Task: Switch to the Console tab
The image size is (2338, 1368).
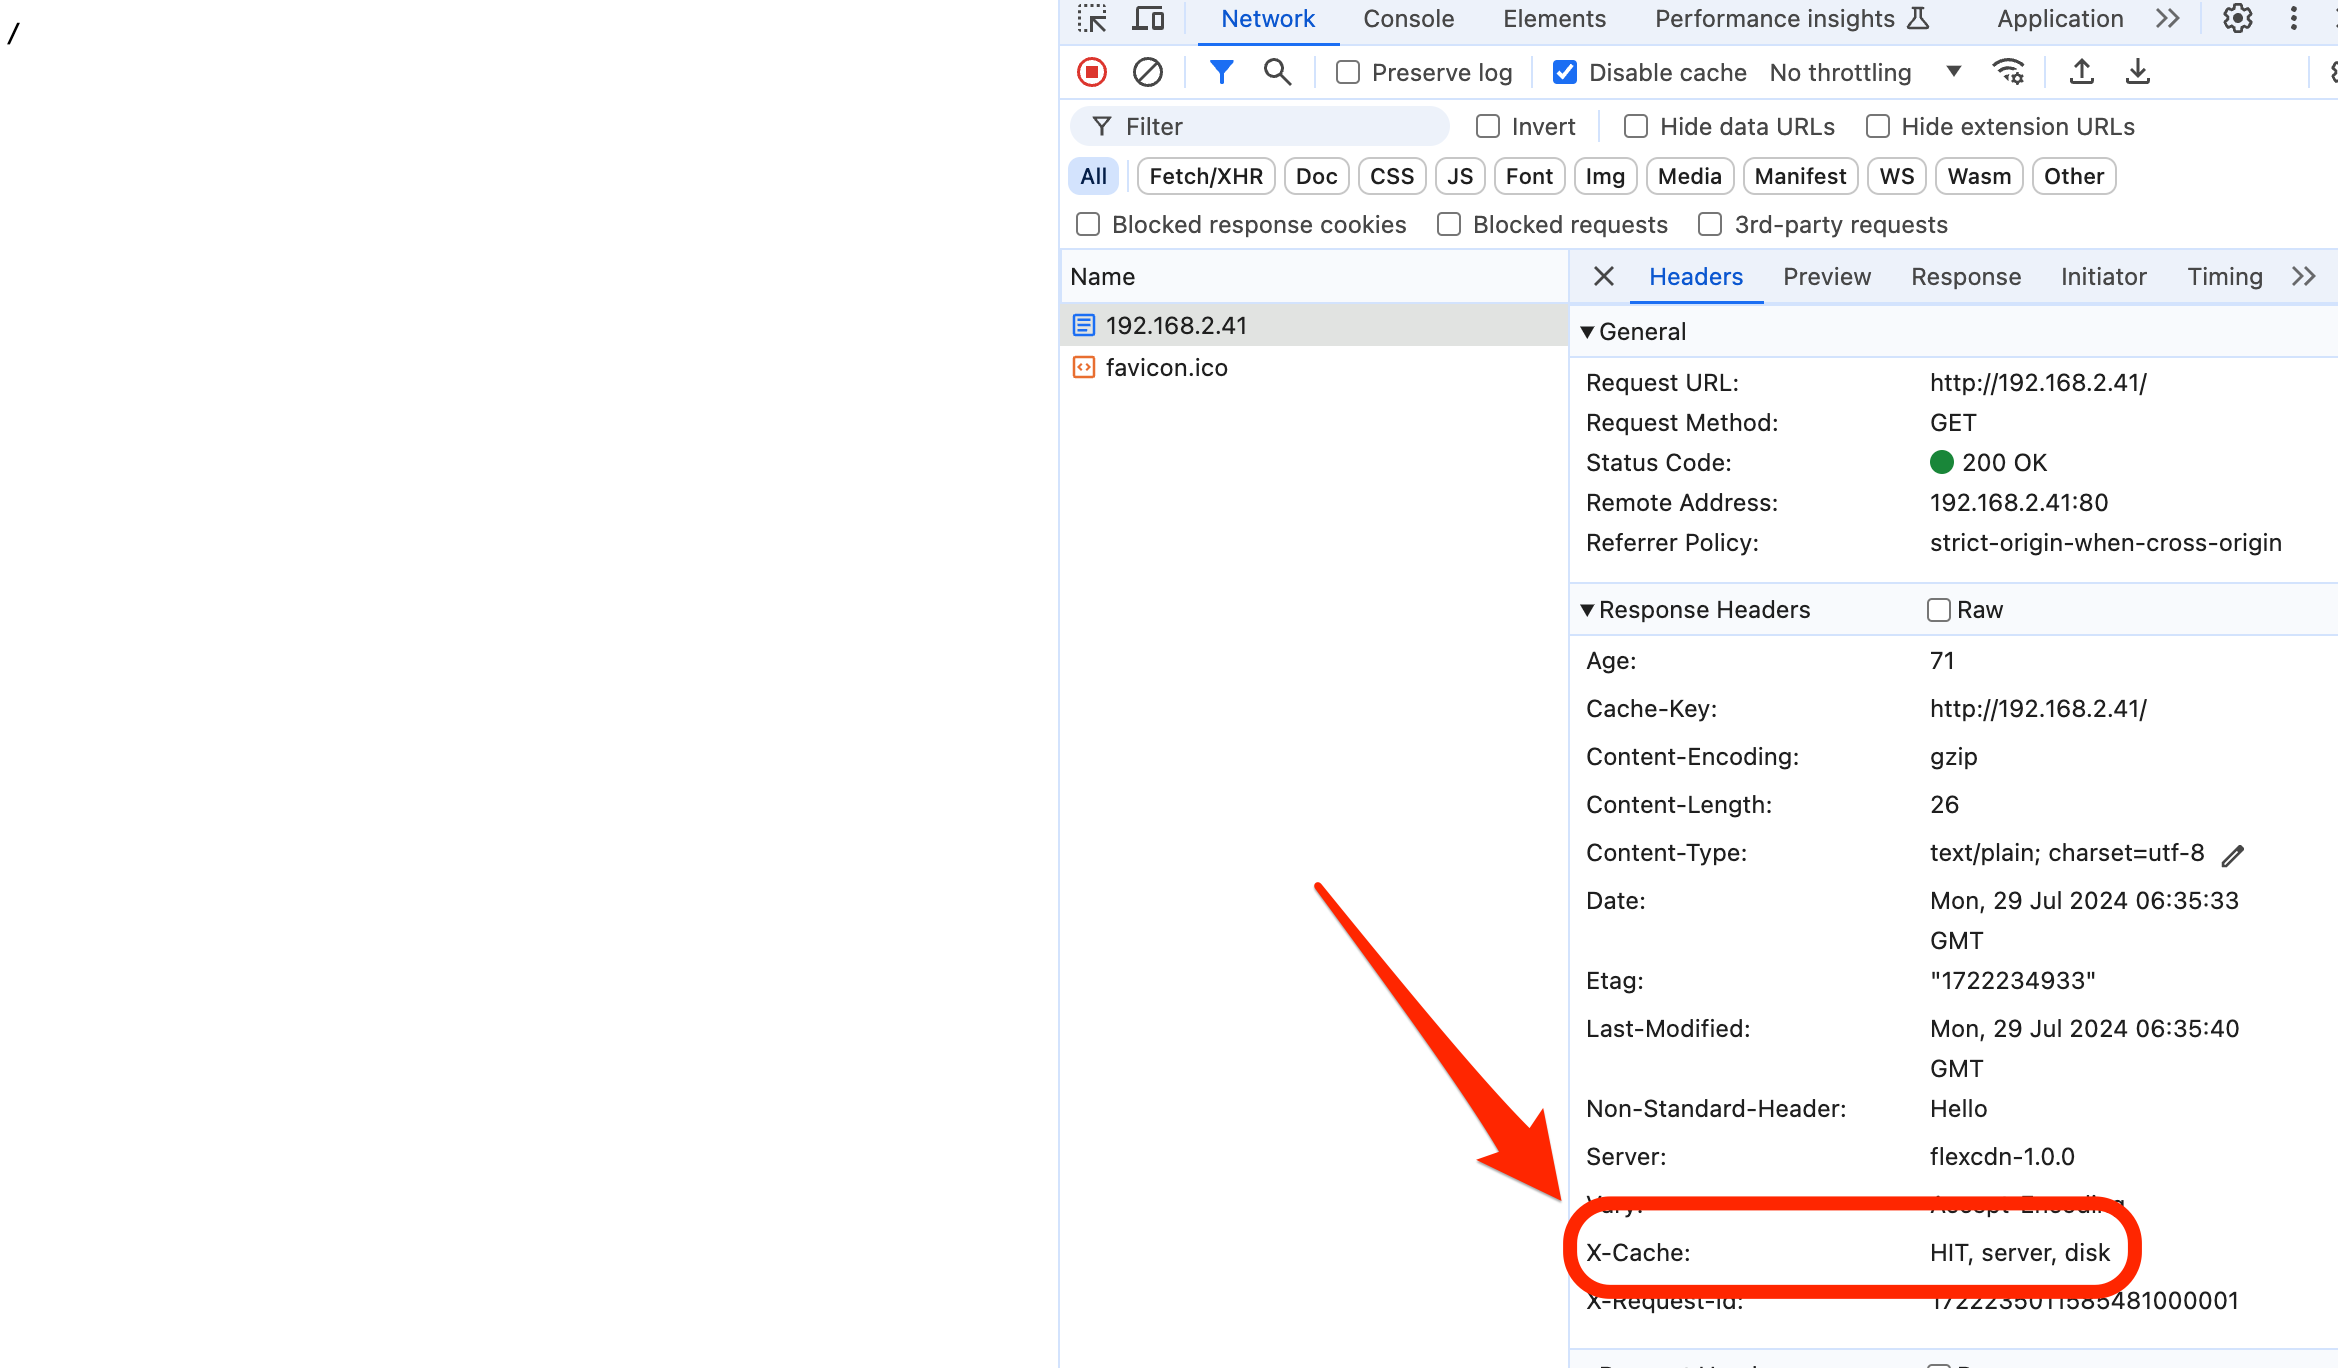Action: [x=1408, y=19]
